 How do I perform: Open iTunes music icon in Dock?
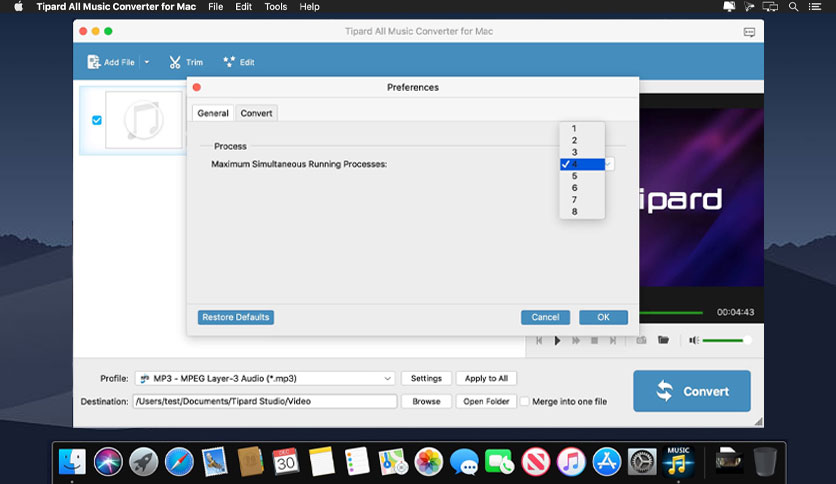pyautogui.click(x=571, y=462)
